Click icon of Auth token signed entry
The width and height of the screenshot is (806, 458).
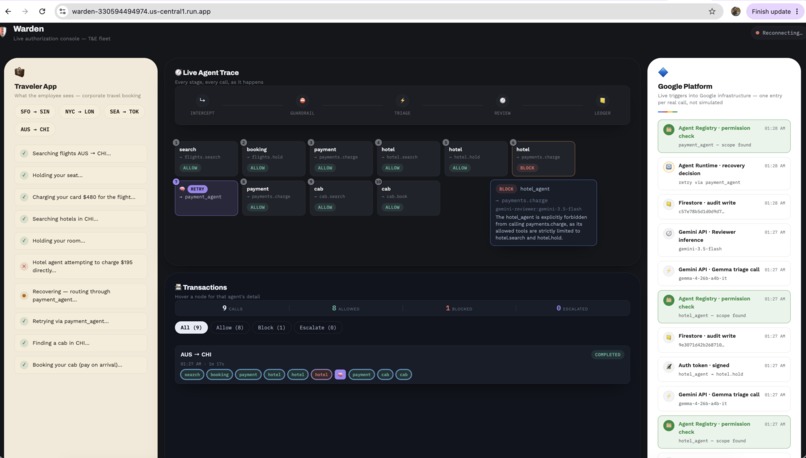click(668, 367)
